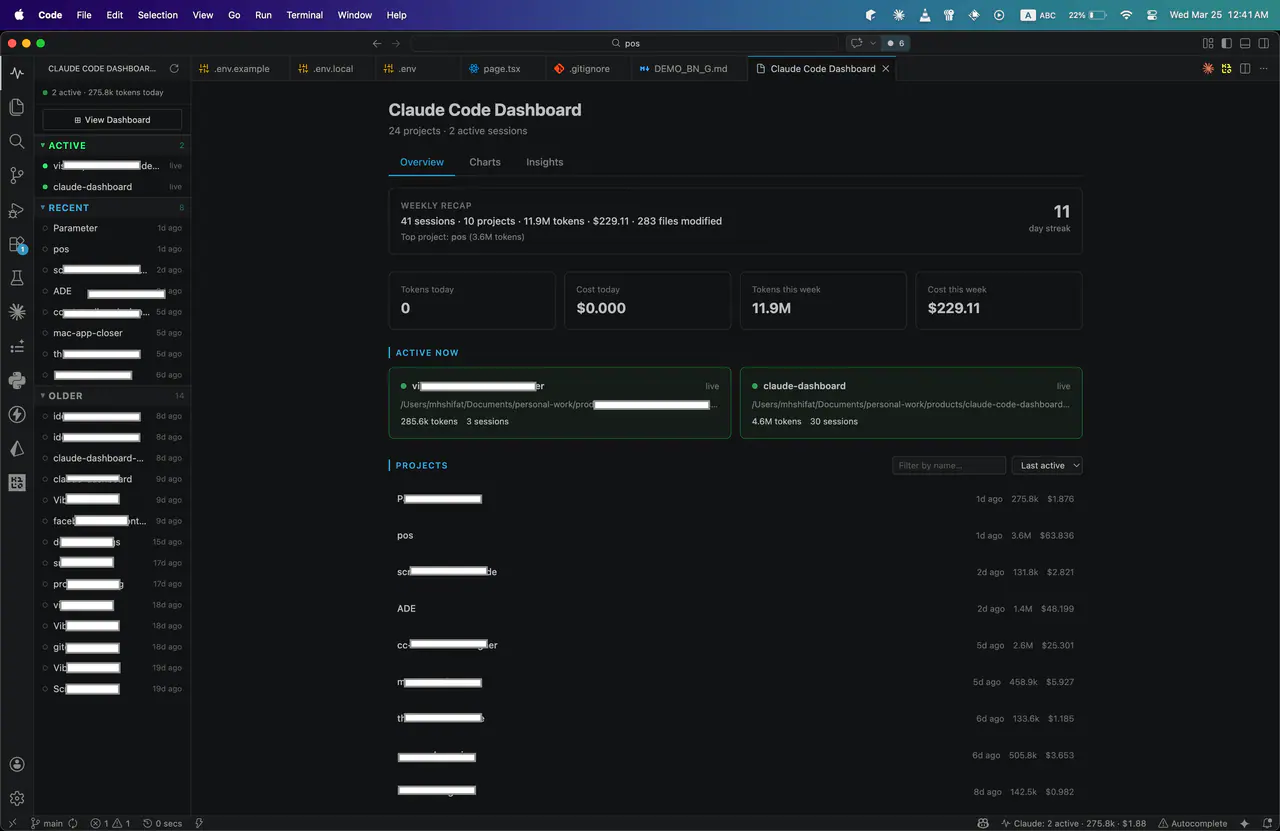The image size is (1280, 831).
Task: Refresh the Claude Code Dashboard sidebar
Action: [x=174, y=69]
